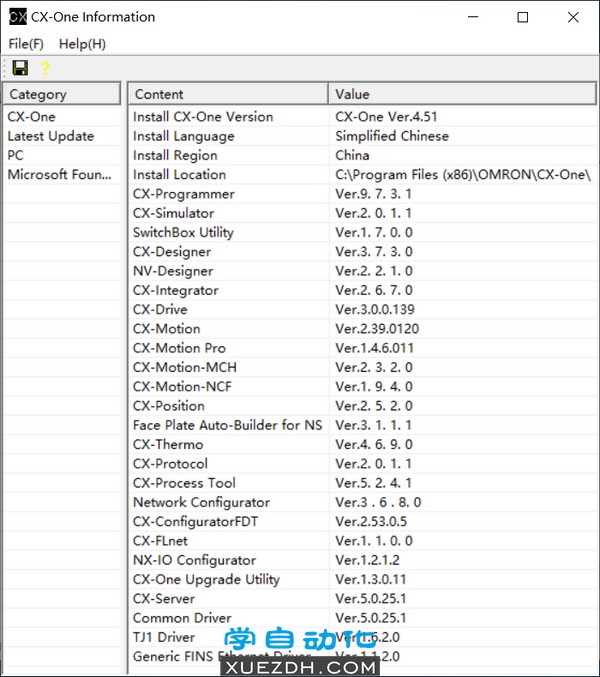Select the CX-One Upgrade Utility row

pyautogui.click(x=363, y=579)
